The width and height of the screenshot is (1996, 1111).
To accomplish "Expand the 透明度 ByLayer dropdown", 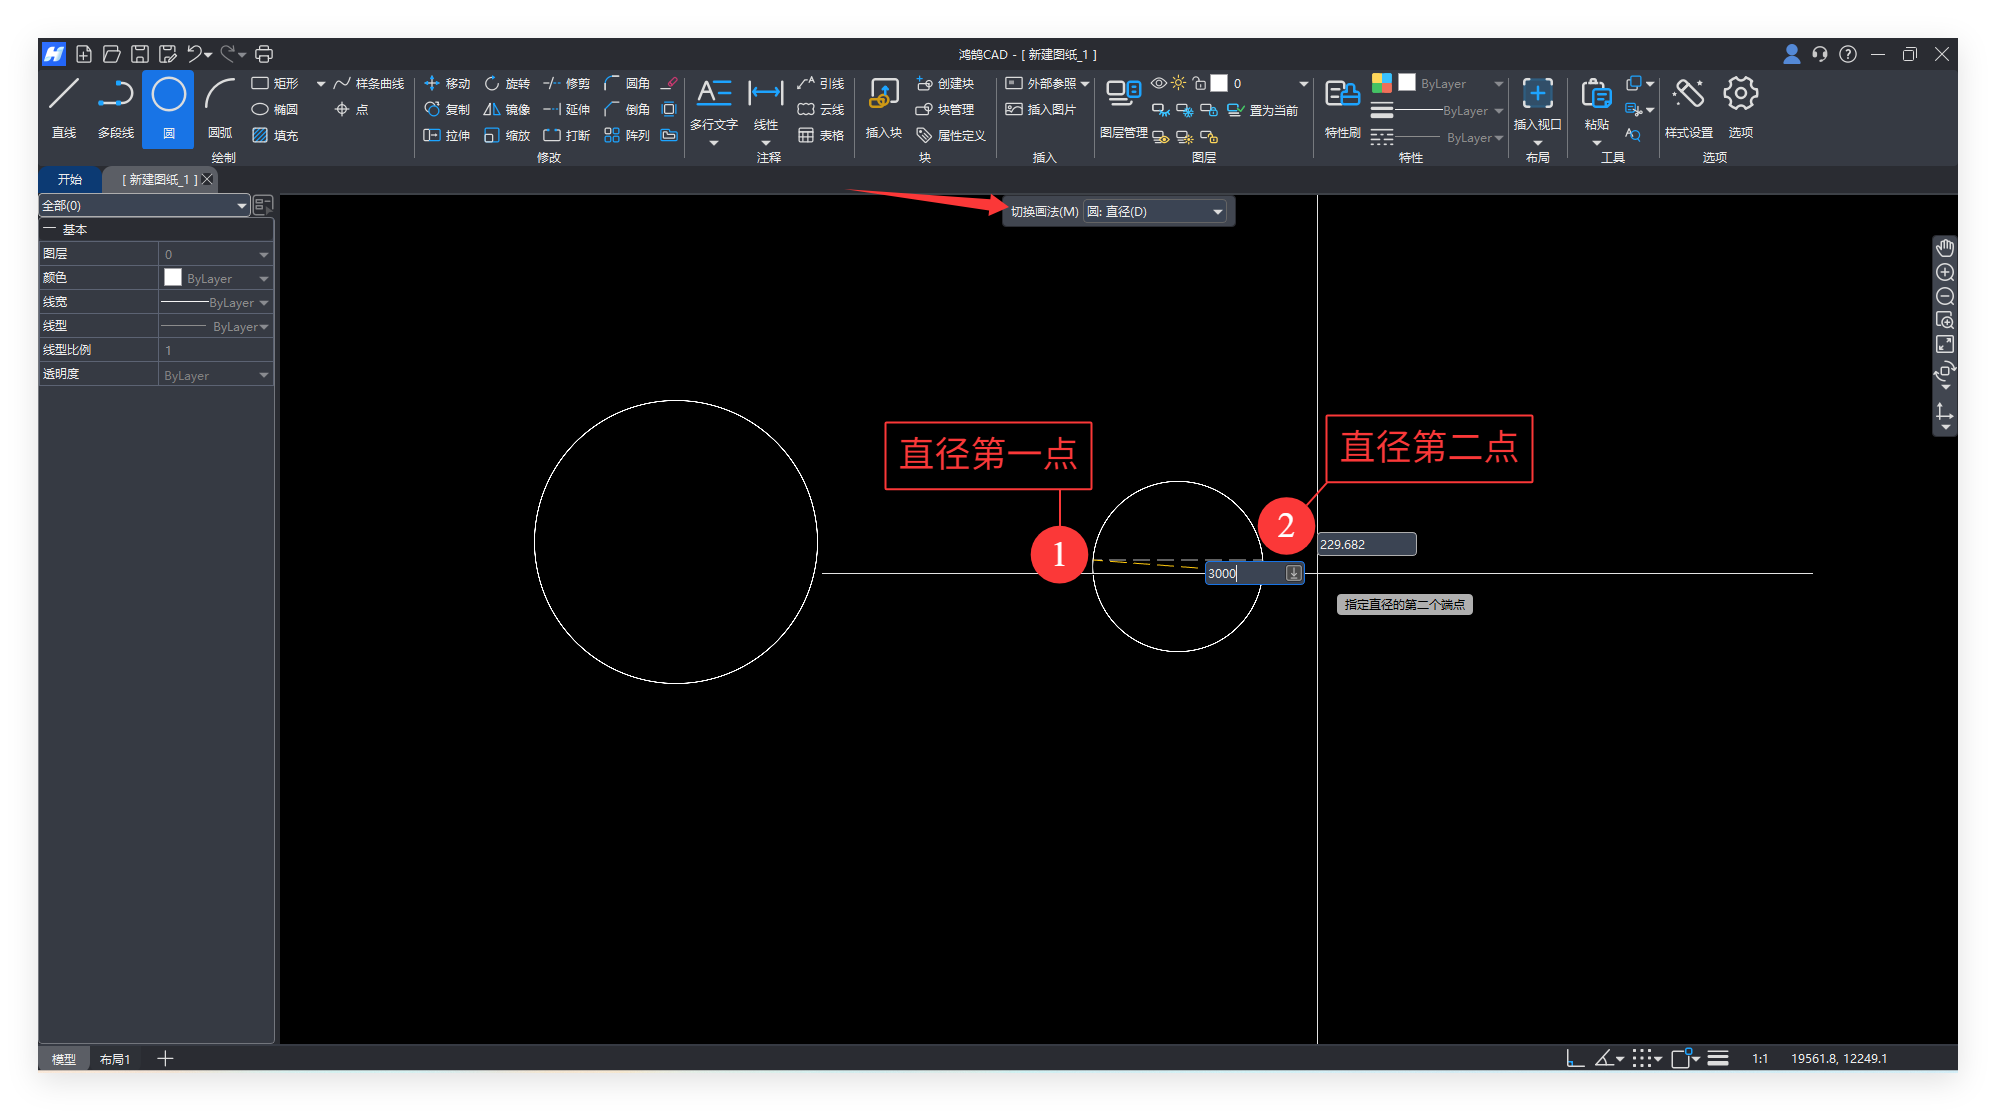I will 264,375.
